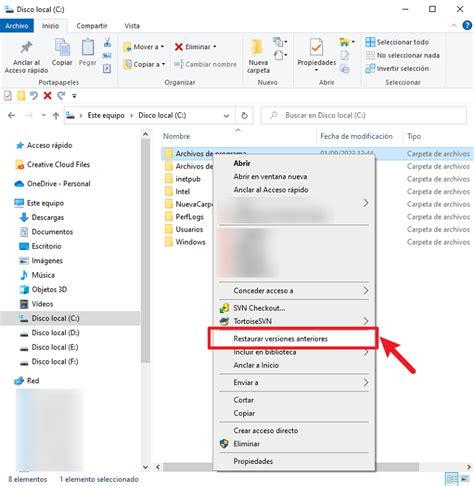Viewport: 474px width, 486px height.
Task: Click Cambiar nombre in Organizar group
Action: pyautogui.click(x=205, y=64)
